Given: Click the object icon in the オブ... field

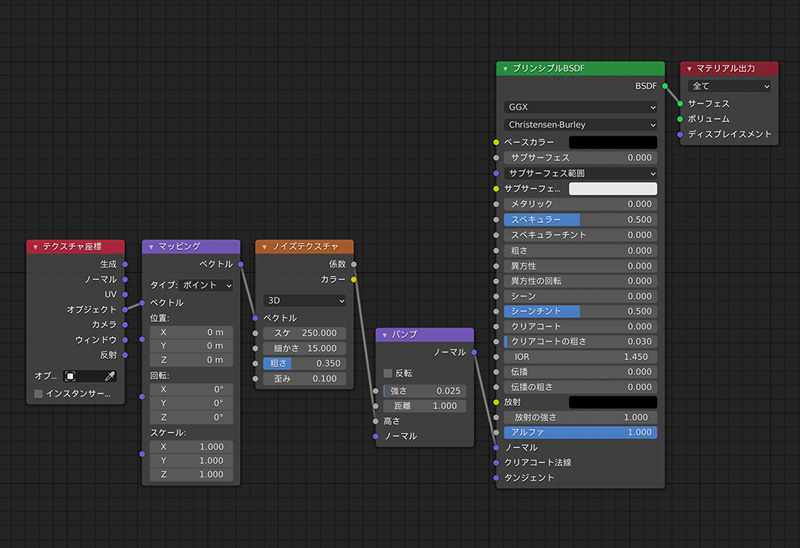Looking at the screenshot, I should click(x=71, y=376).
